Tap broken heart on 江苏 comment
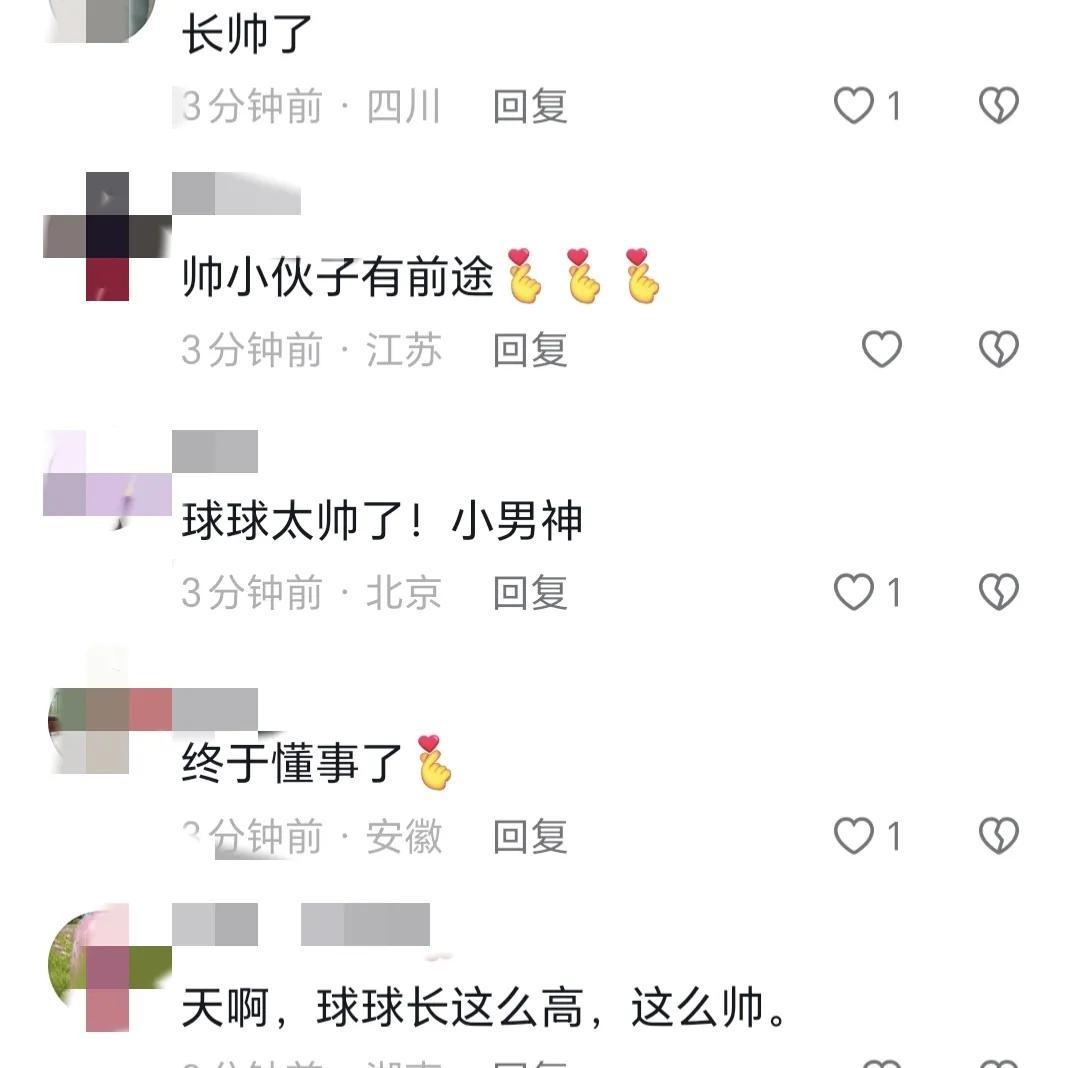The width and height of the screenshot is (1080, 1068). tap(999, 349)
